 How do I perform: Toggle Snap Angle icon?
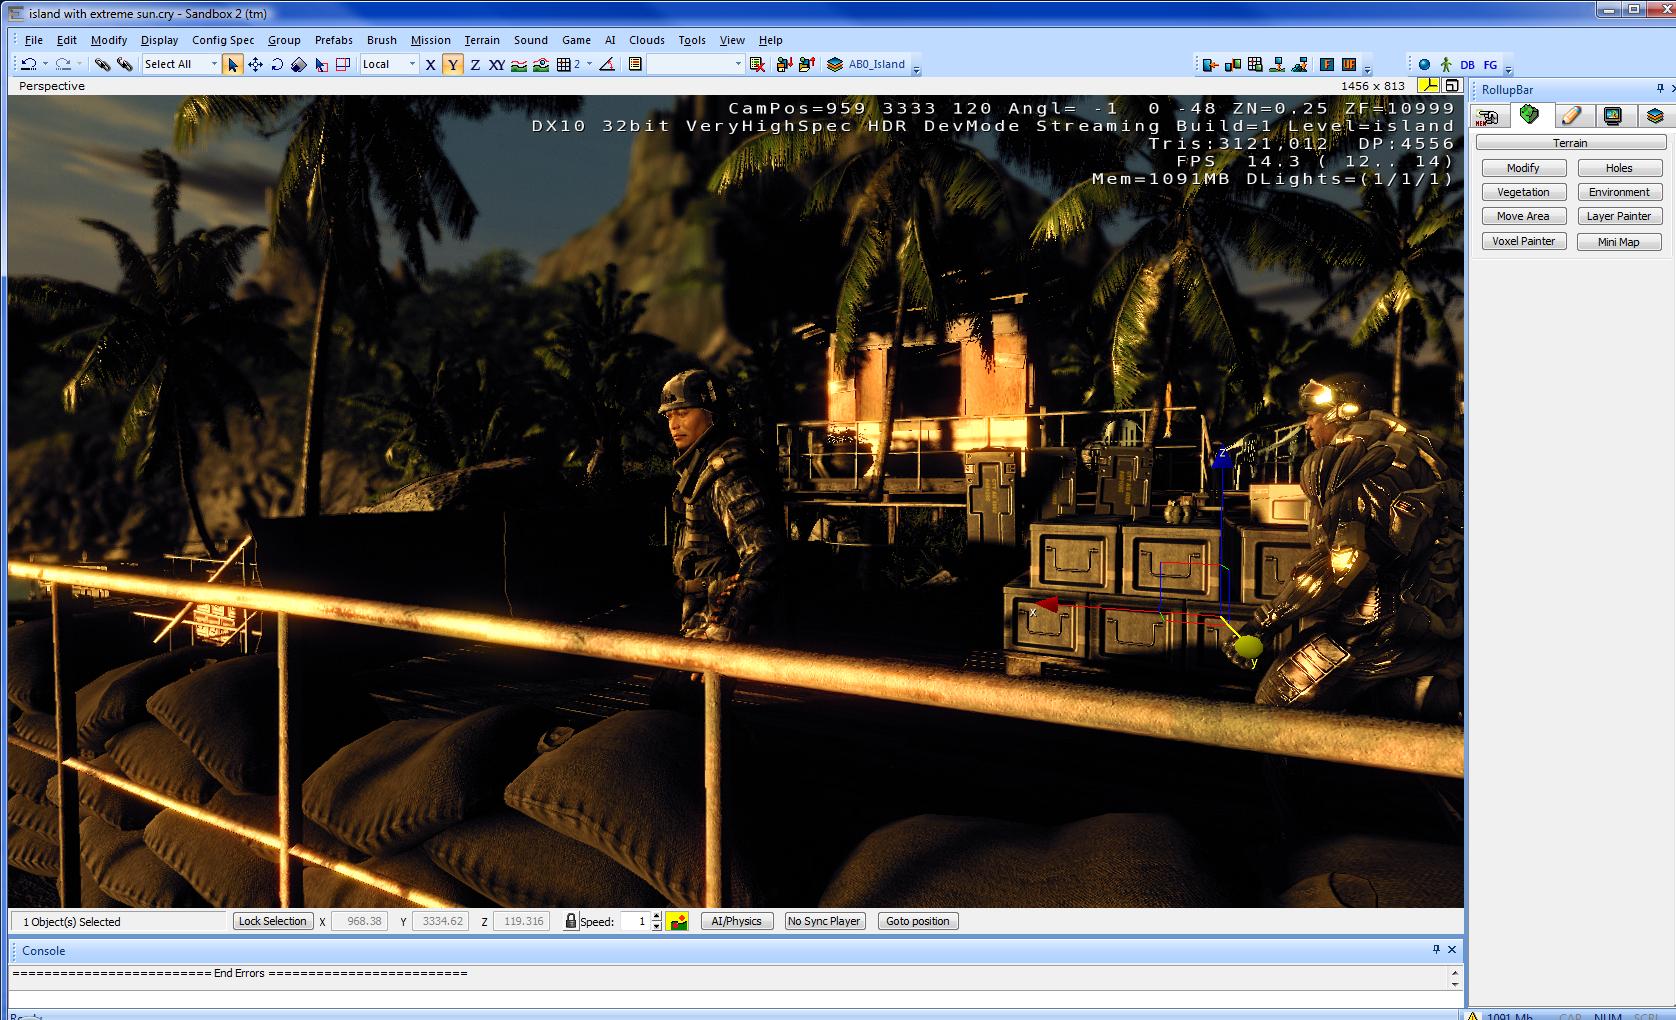(x=607, y=64)
